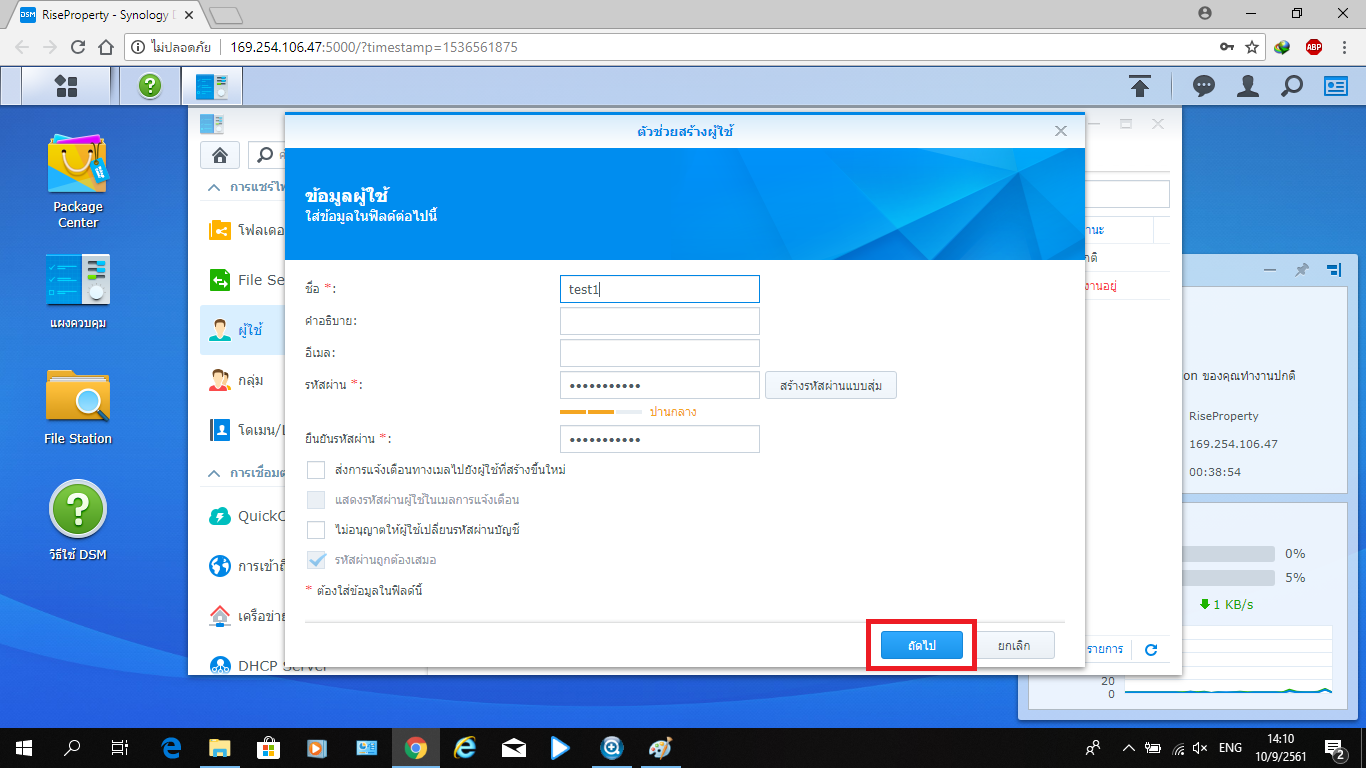Click the blue Next button
Screen dimensions: 1366x768
[x=921, y=646]
